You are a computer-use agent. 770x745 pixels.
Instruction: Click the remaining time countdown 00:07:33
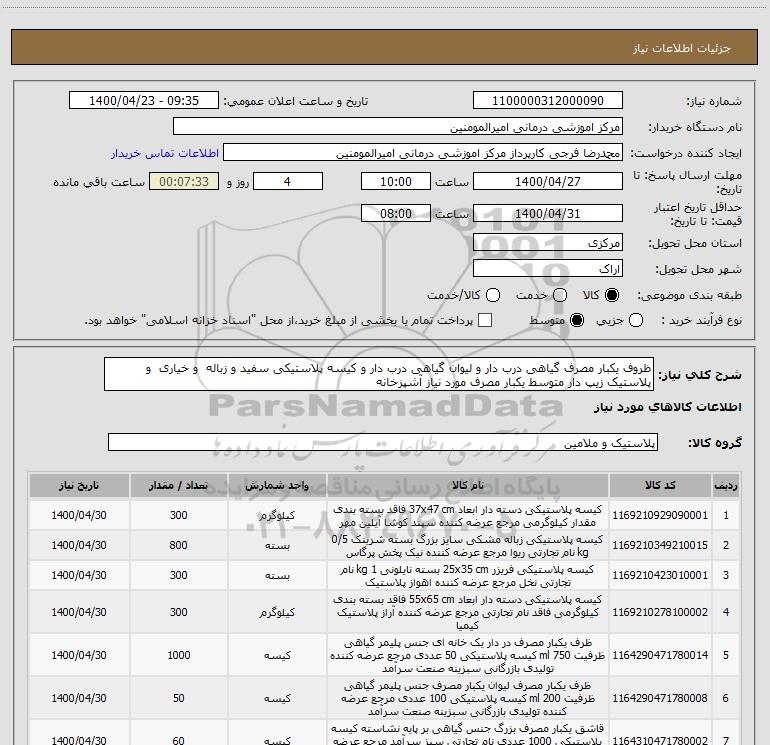pyautogui.click(x=184, y=182)
